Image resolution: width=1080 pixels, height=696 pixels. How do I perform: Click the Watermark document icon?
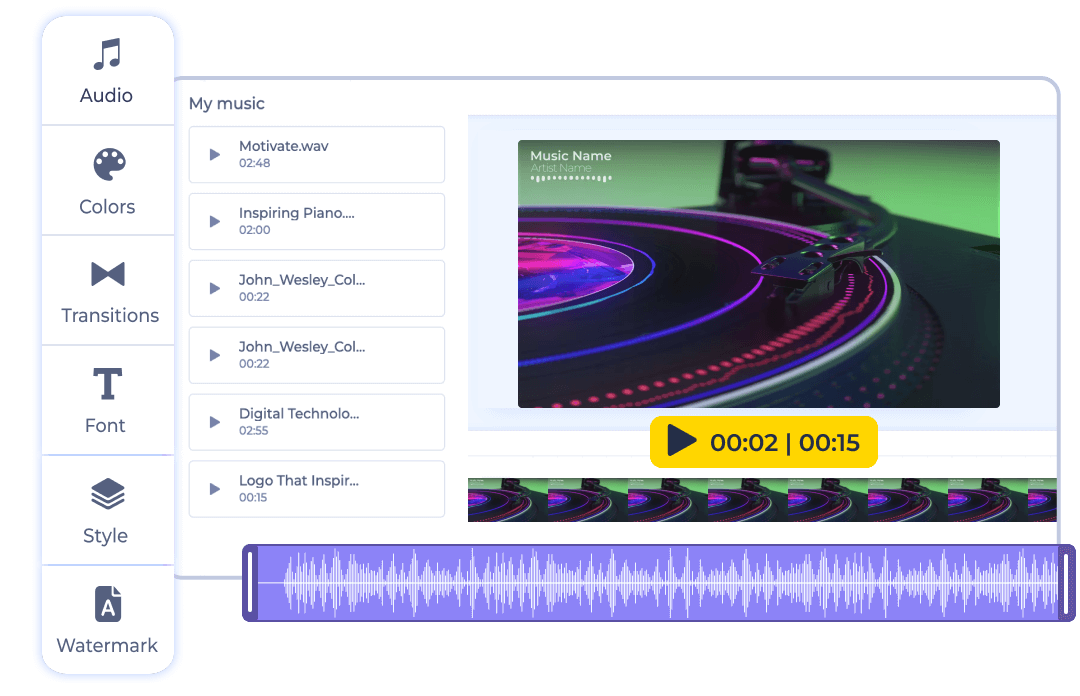click(107, 604)
